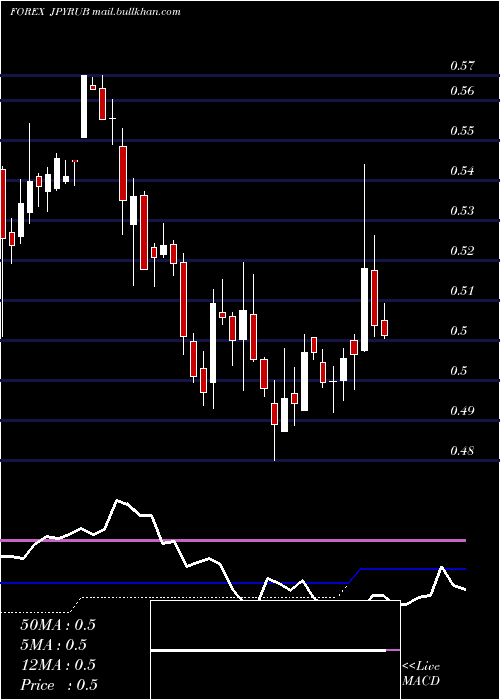
Task: Click the 'mail.bullkhan.com' source label
Action: [136, 12]
